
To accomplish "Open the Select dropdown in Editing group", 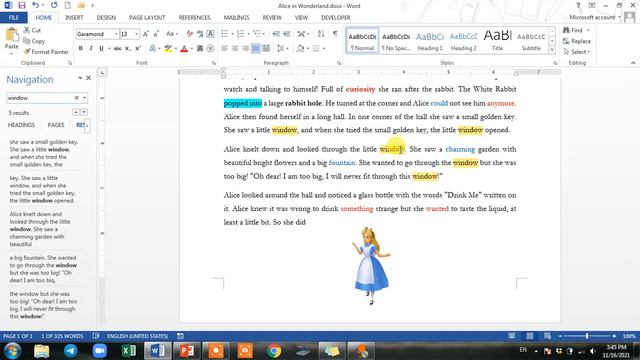I will click(x=577, y=52).
